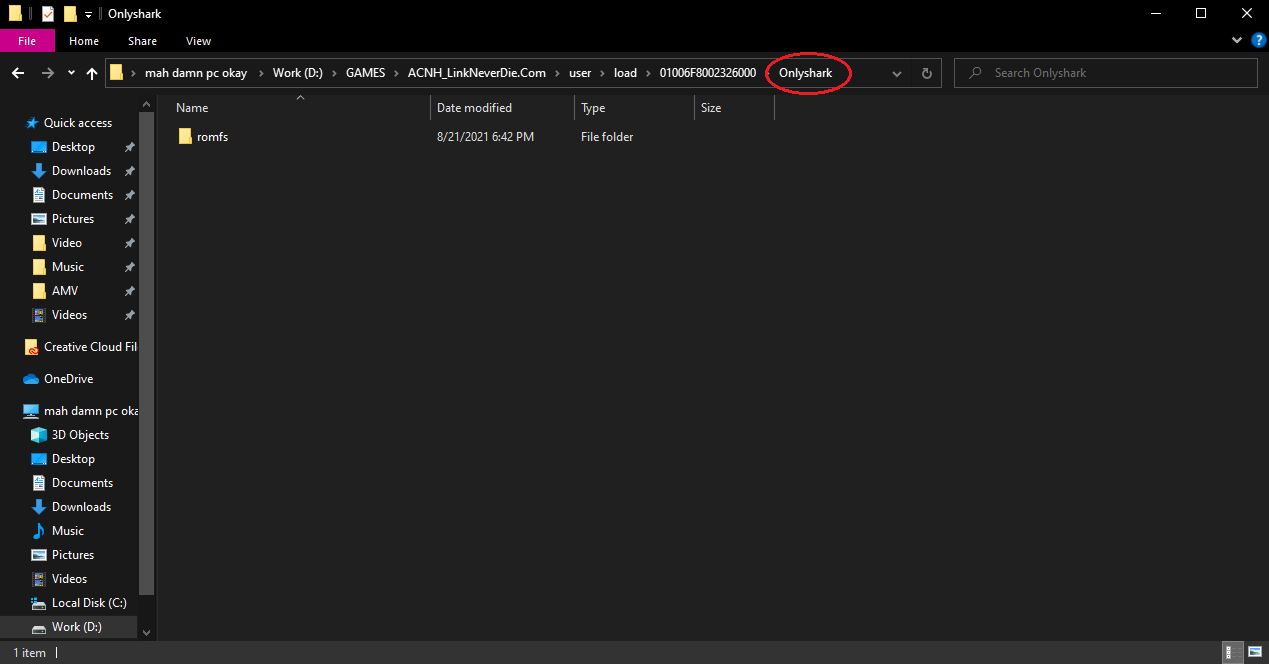Open 3D Objects in navigation pane
1269x664 pixels.
(x=80, y=435)
